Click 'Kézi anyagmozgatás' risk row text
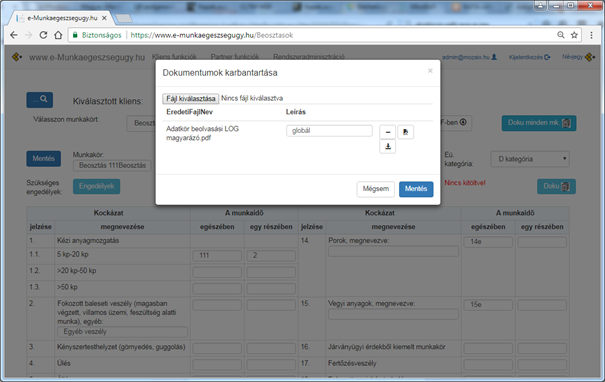 88,241
